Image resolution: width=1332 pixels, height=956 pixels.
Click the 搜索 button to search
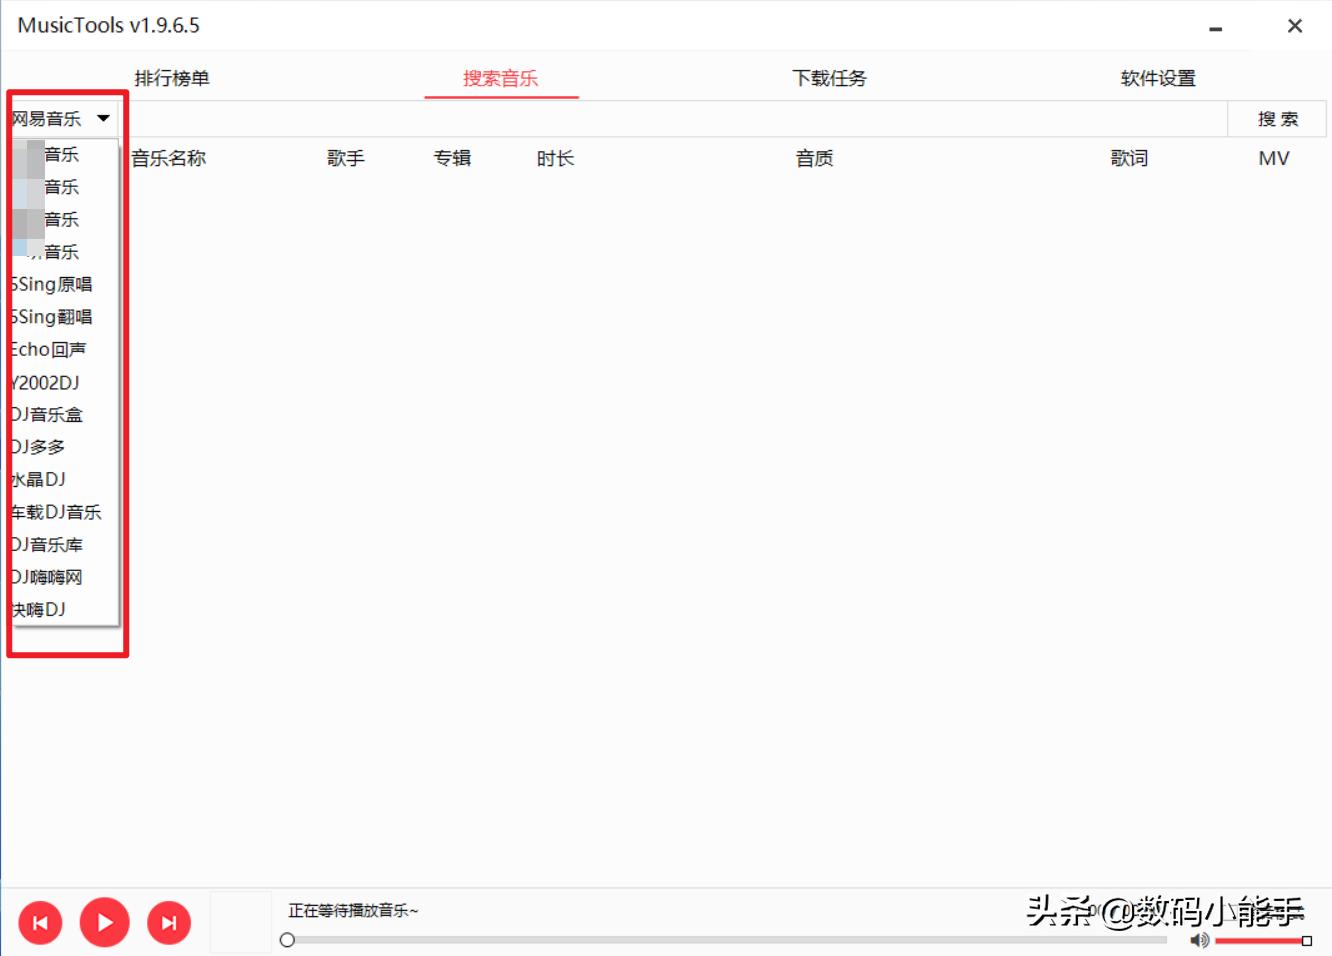point(1277,118)
